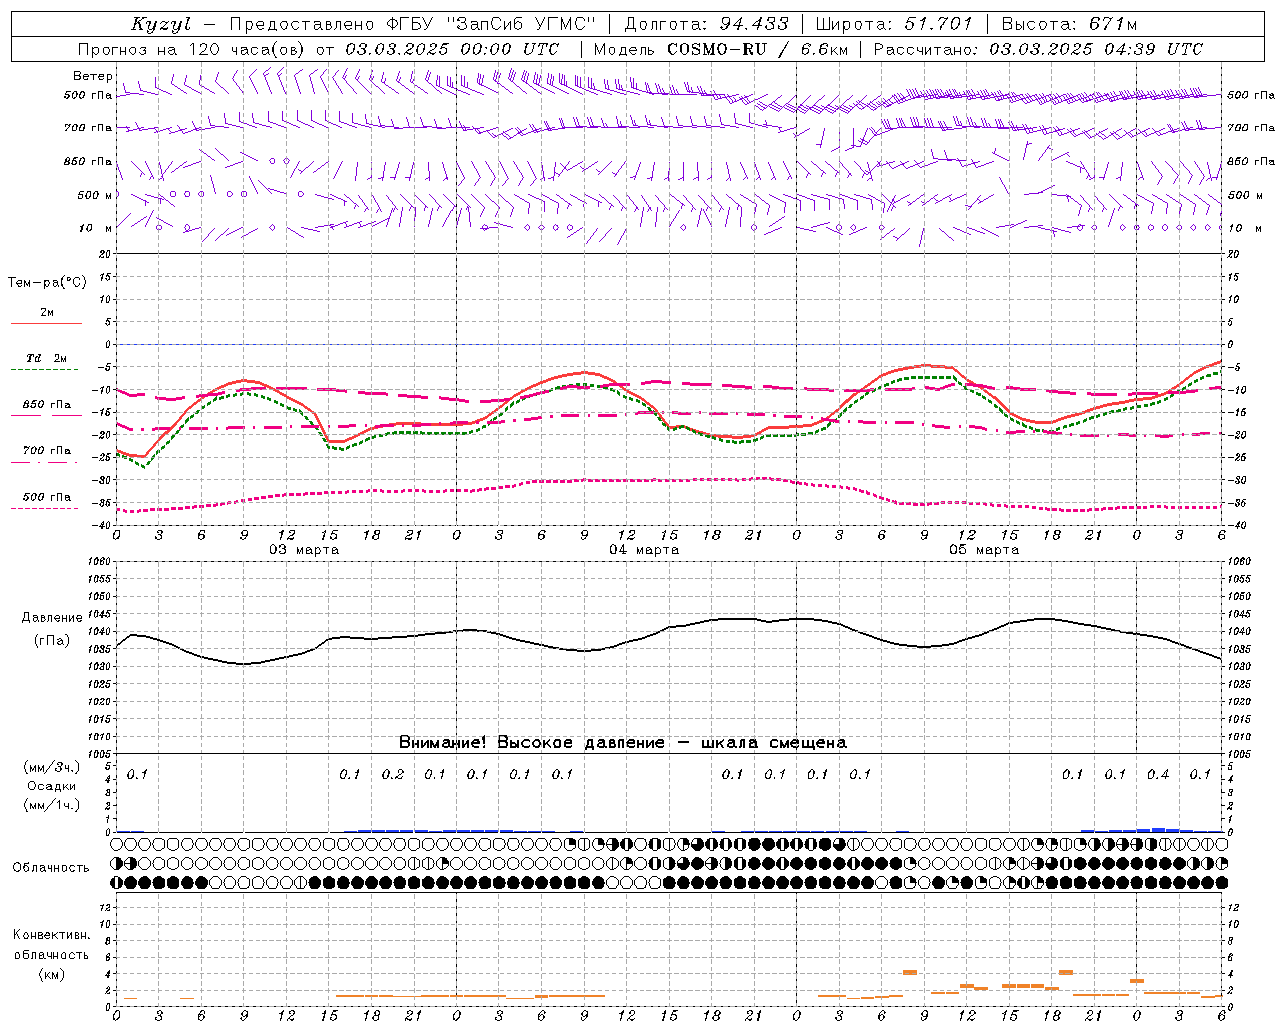
Task: Click the "Давление" pressure panel label
Action: point(52,618)
